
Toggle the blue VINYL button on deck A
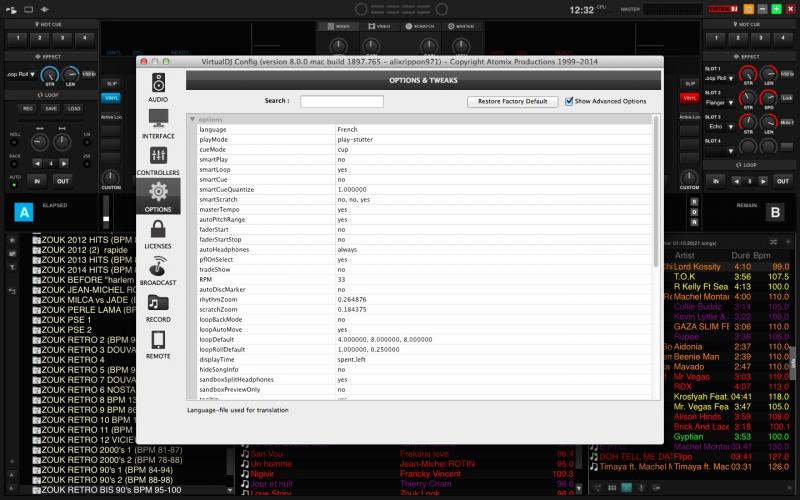[x=111, y=98]
